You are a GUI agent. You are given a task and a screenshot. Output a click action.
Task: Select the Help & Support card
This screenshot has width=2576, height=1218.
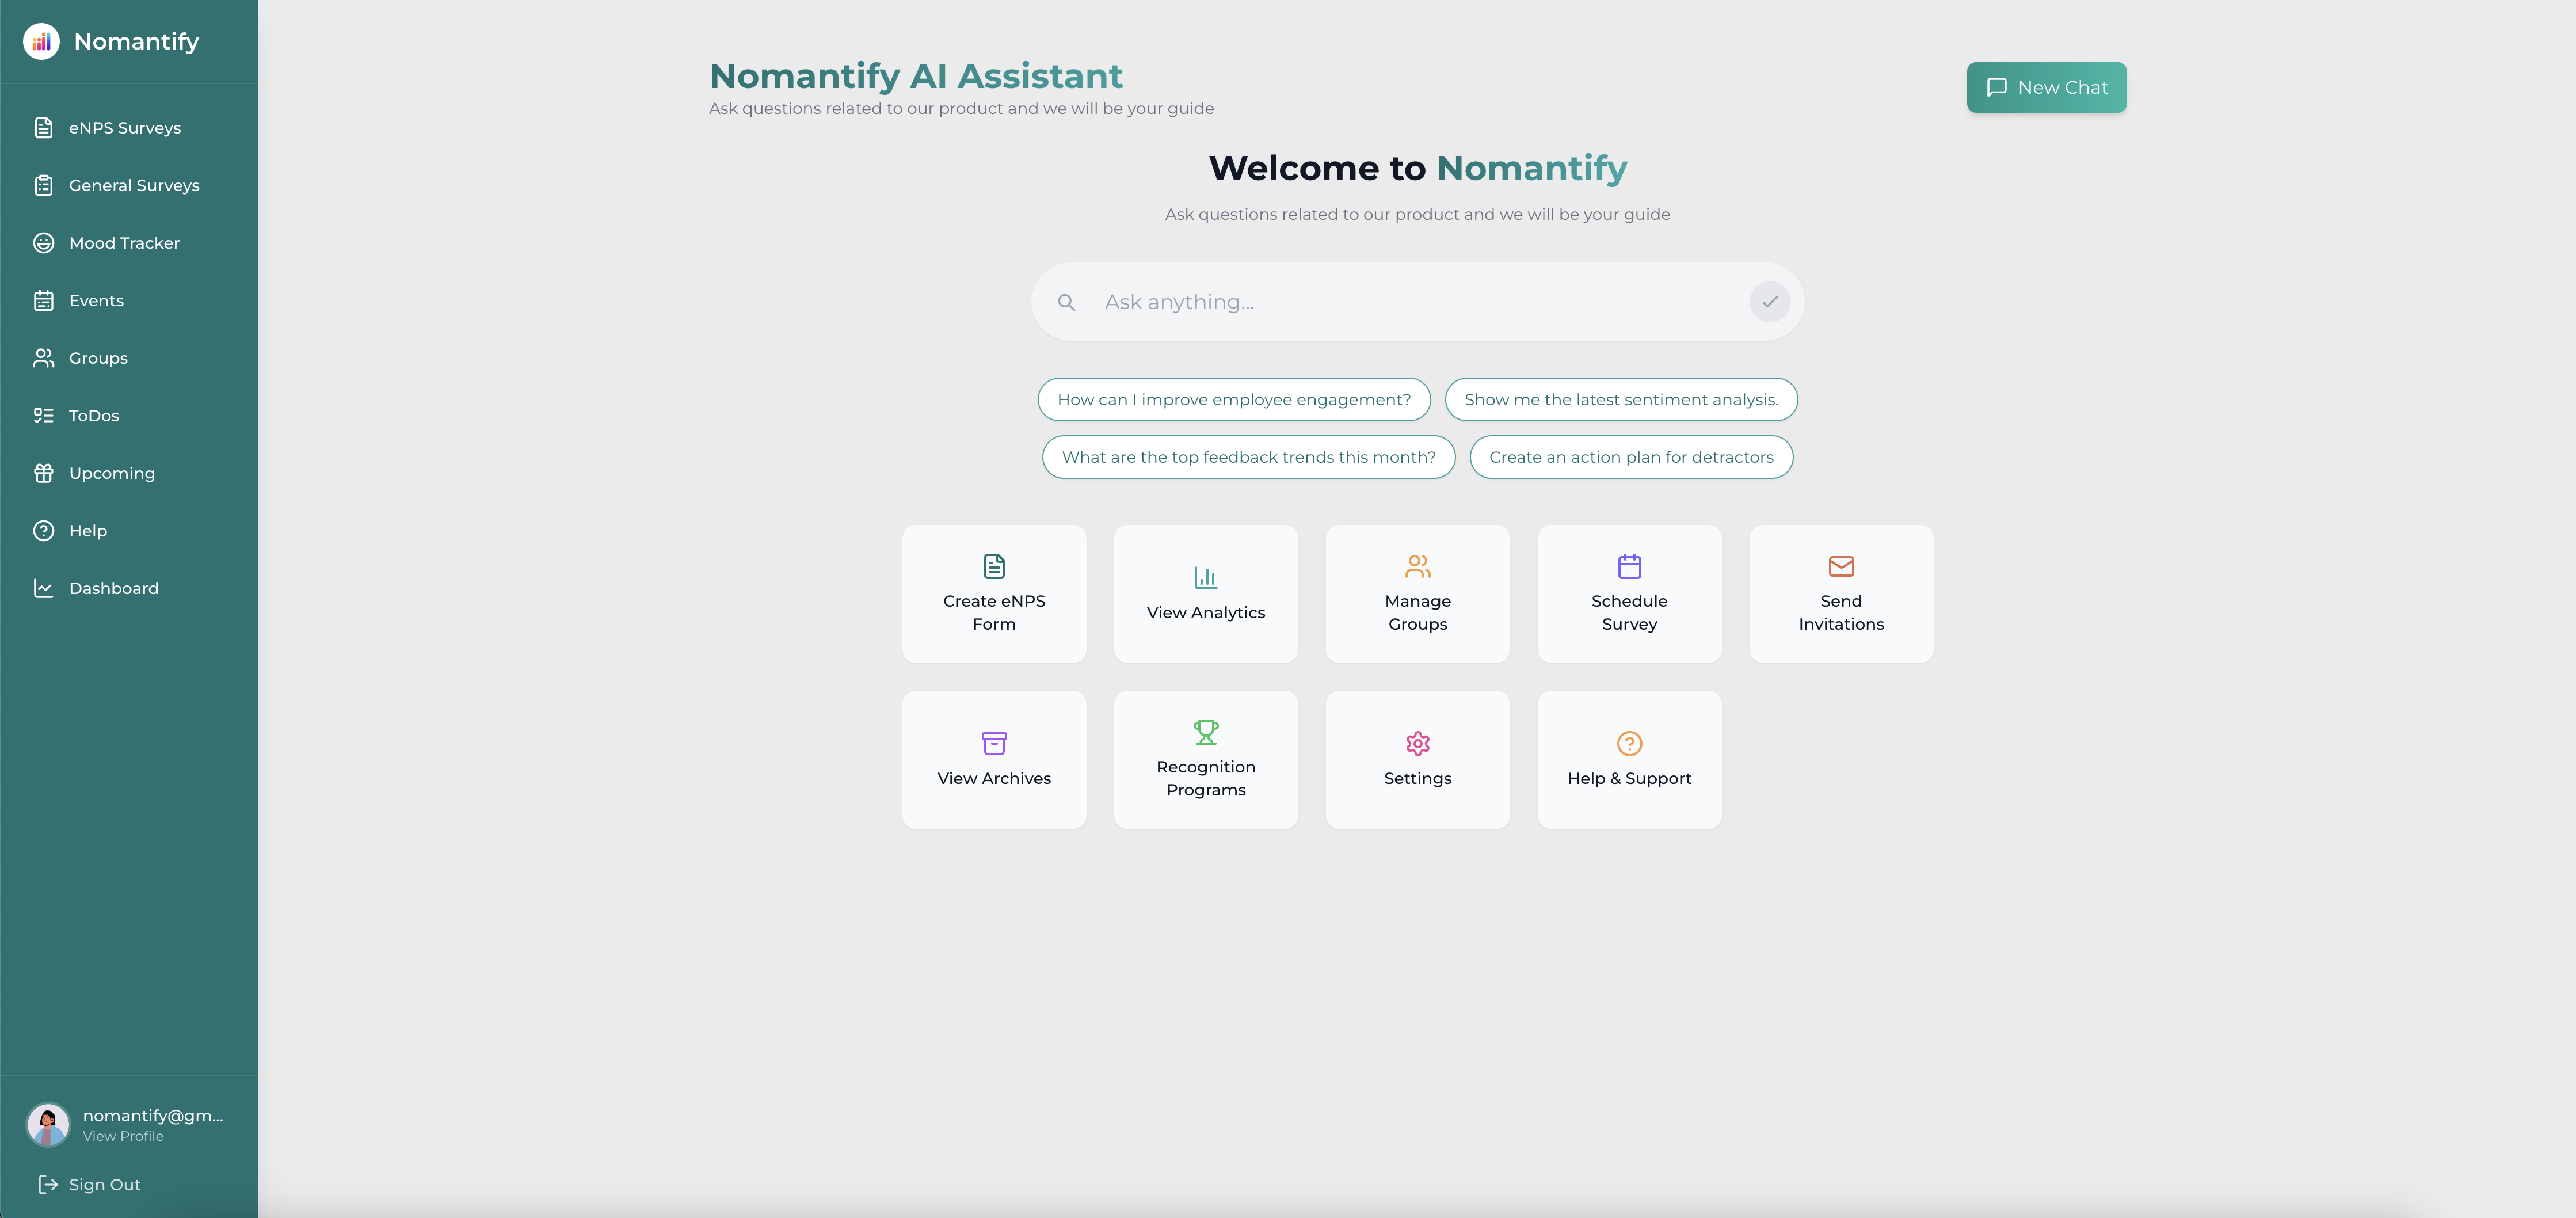click(1628, 759)
